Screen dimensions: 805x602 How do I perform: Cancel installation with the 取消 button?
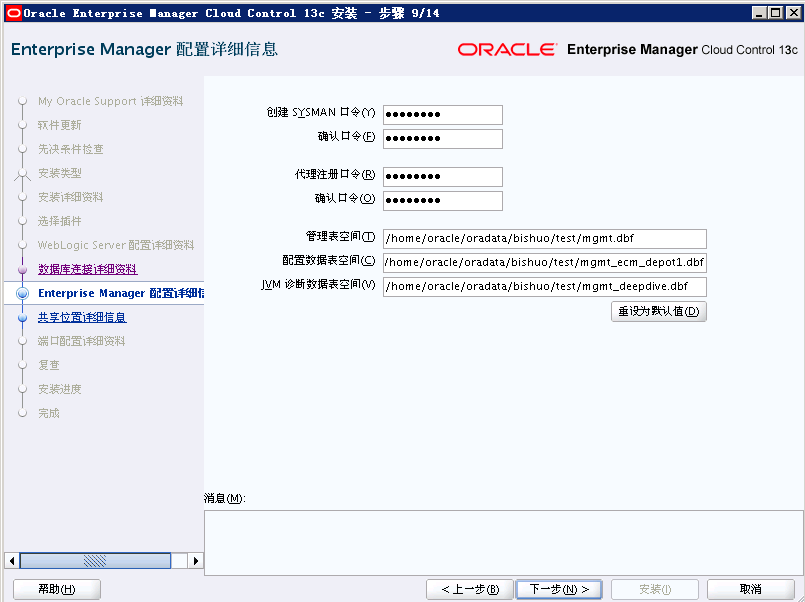click(751, 589)
